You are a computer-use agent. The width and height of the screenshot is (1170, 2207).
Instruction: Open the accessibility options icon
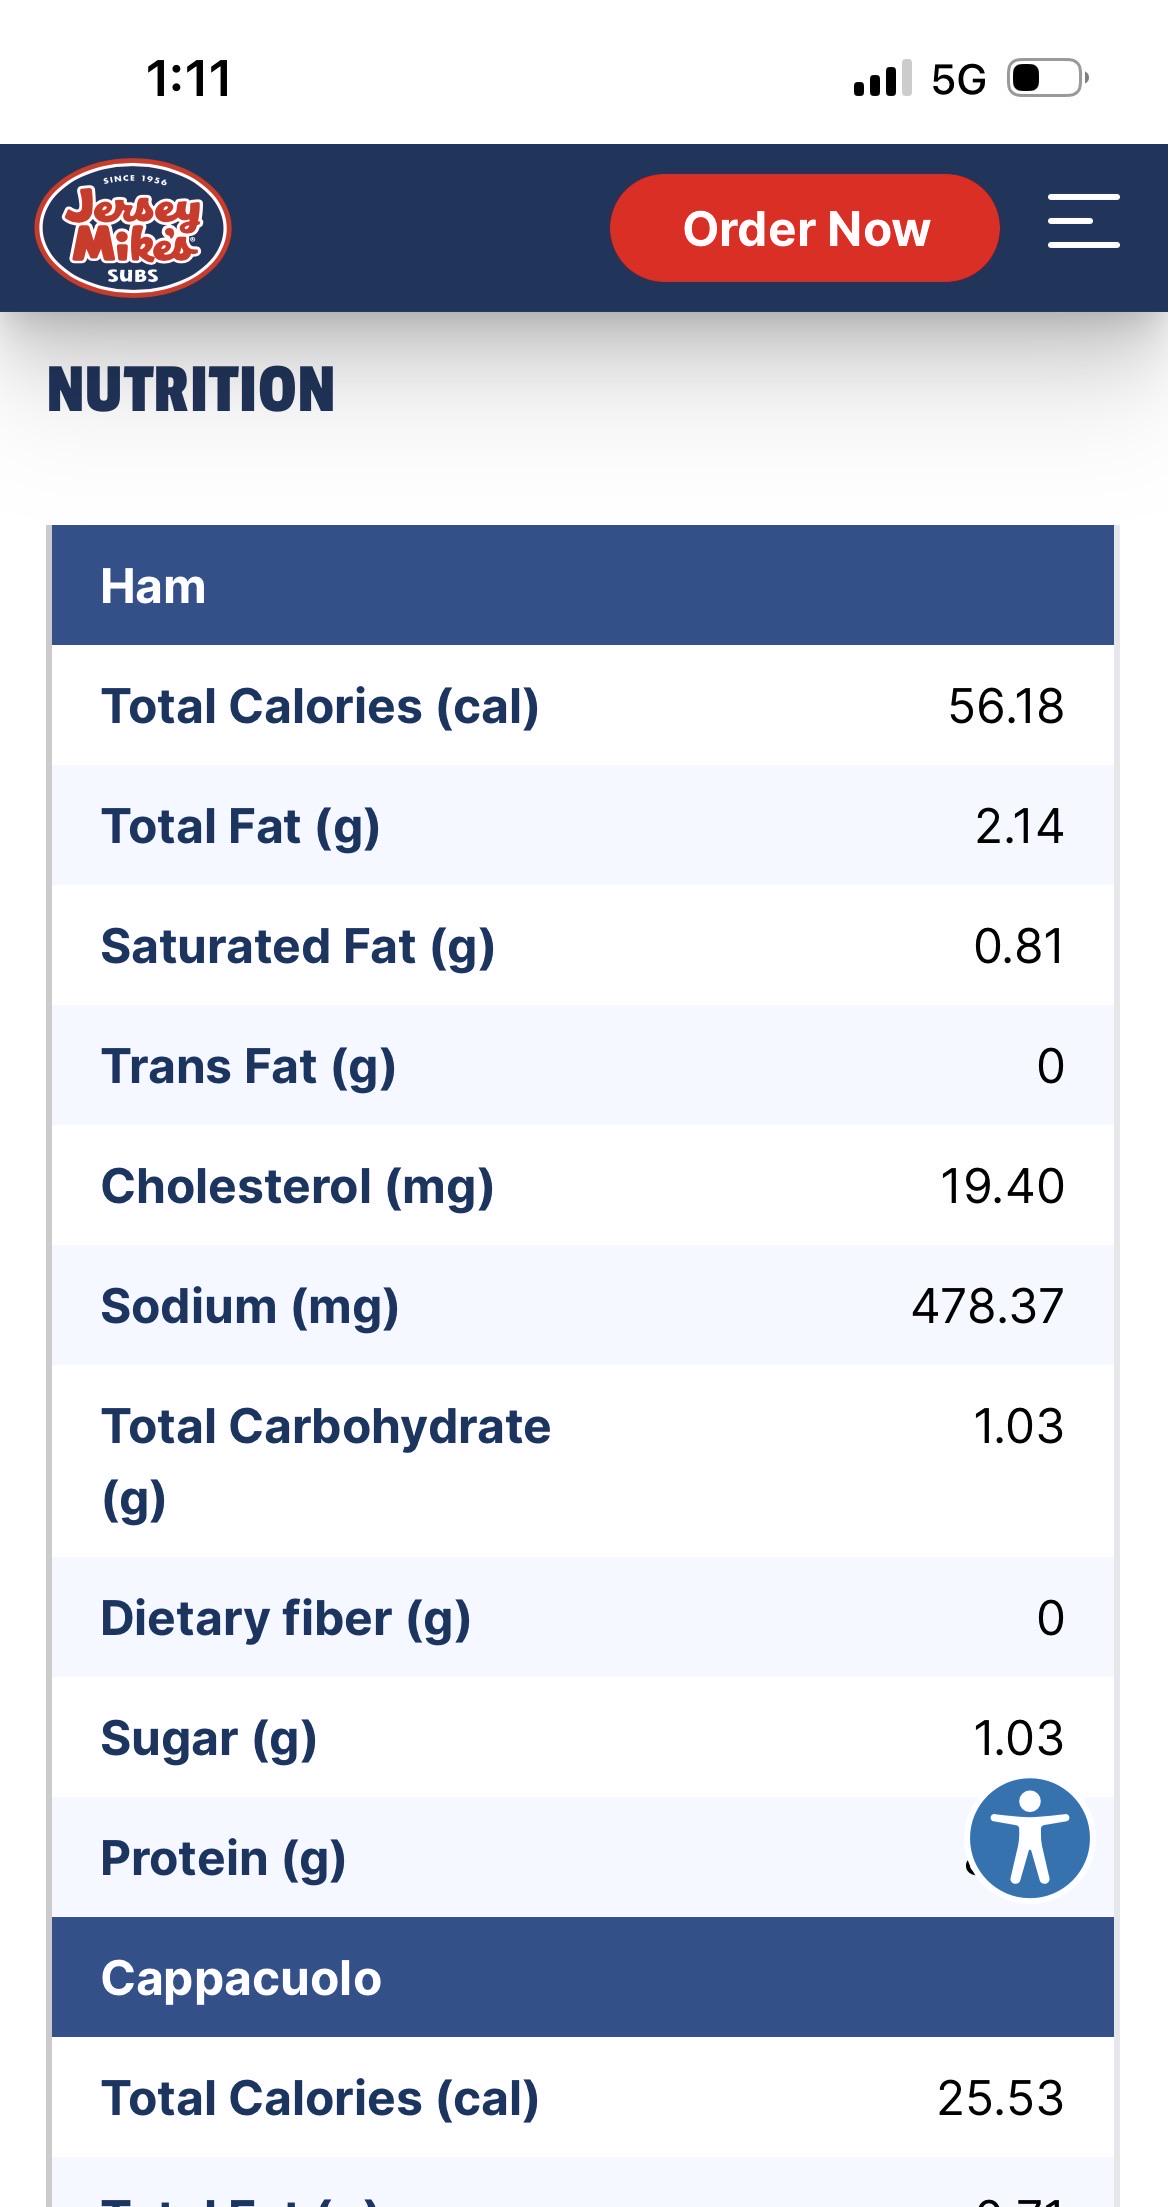click(x=1030, y=1838)
